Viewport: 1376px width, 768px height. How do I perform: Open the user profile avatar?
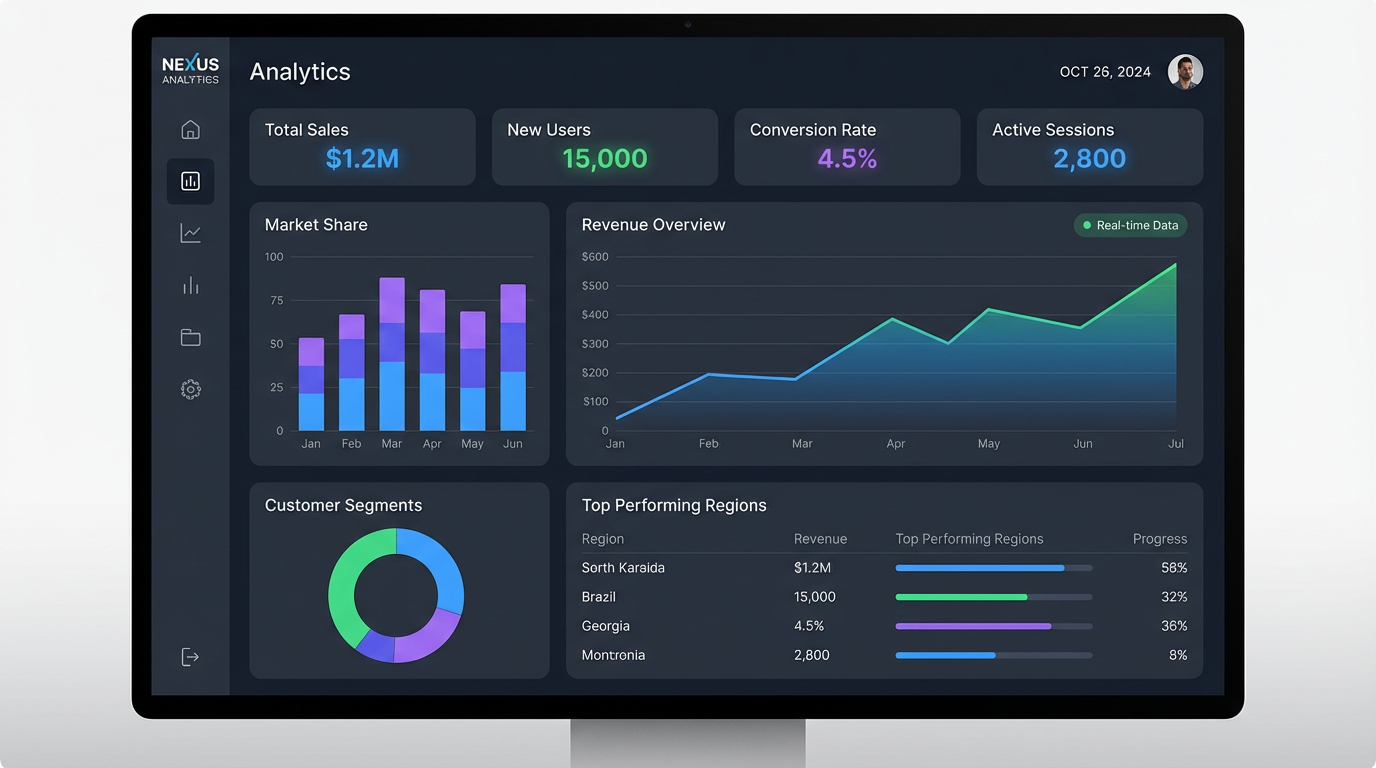1185,71
